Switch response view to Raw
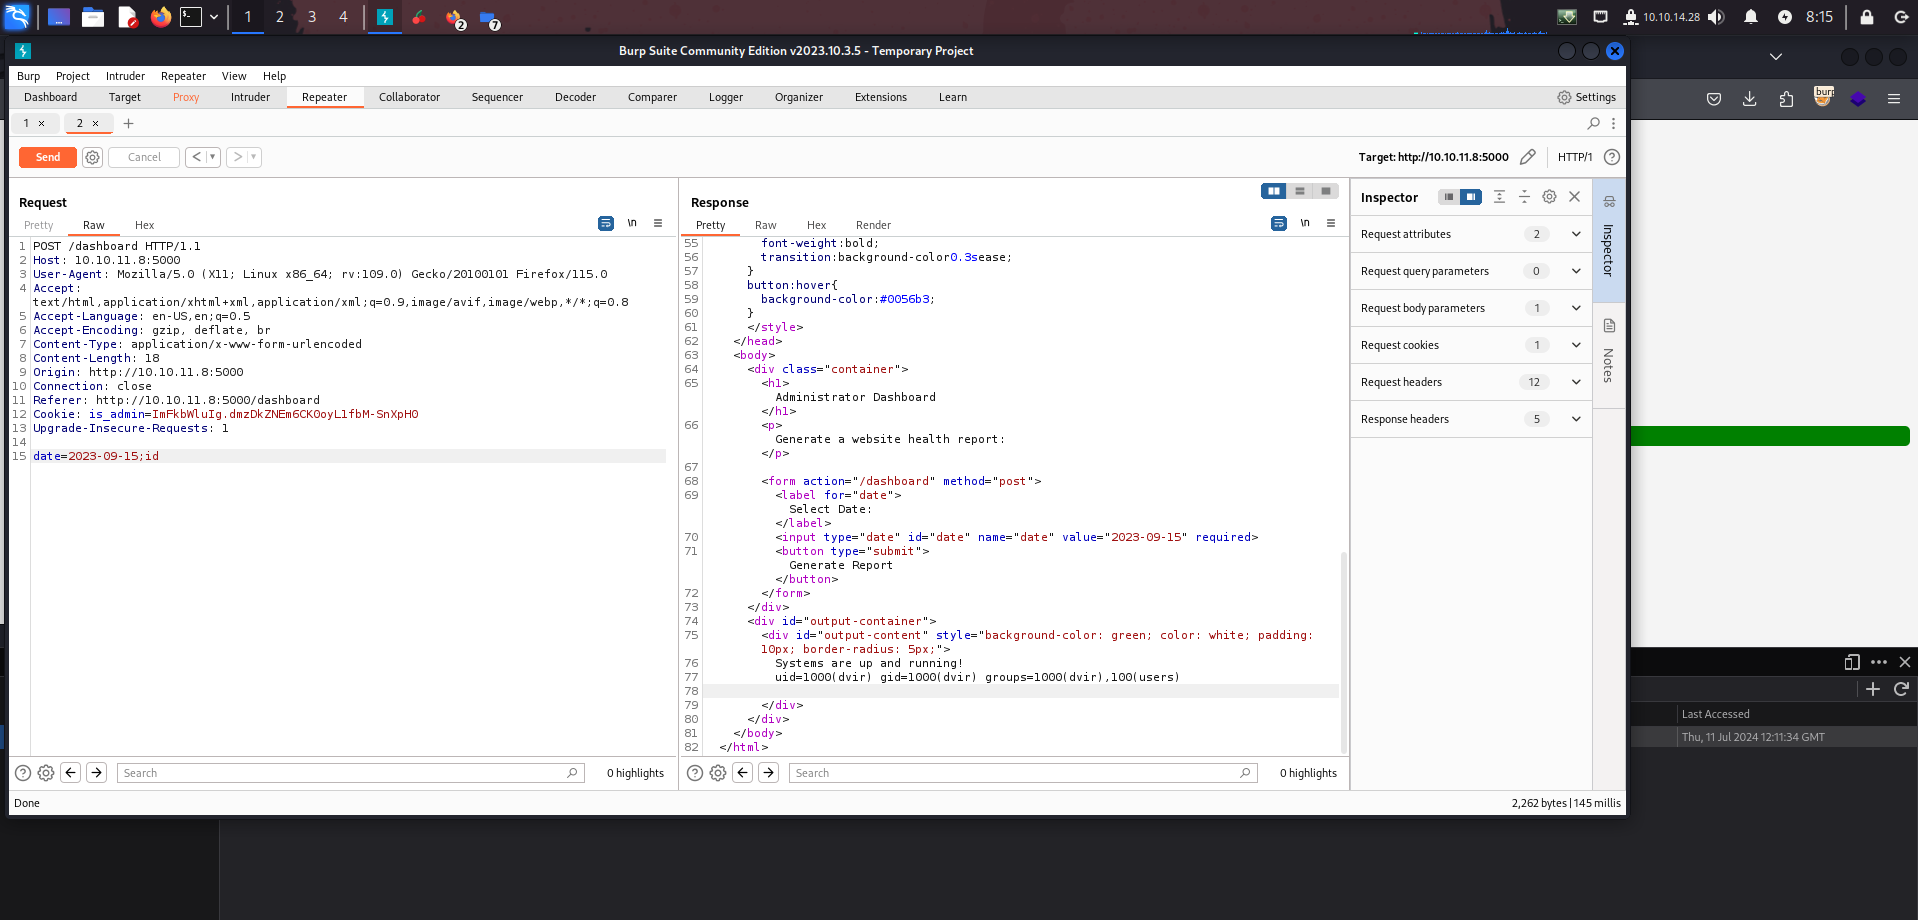This screenshot has width=1918, height=920. (x=765, y=225)
